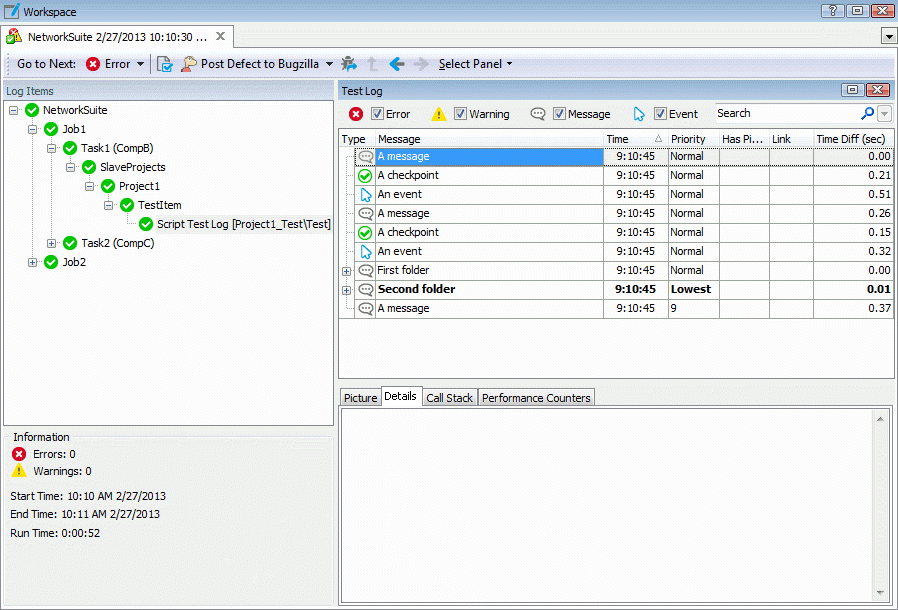This screenshot has height=610, width=898.
Task: Maximize the Test Log panel
Action: point(852,89)
